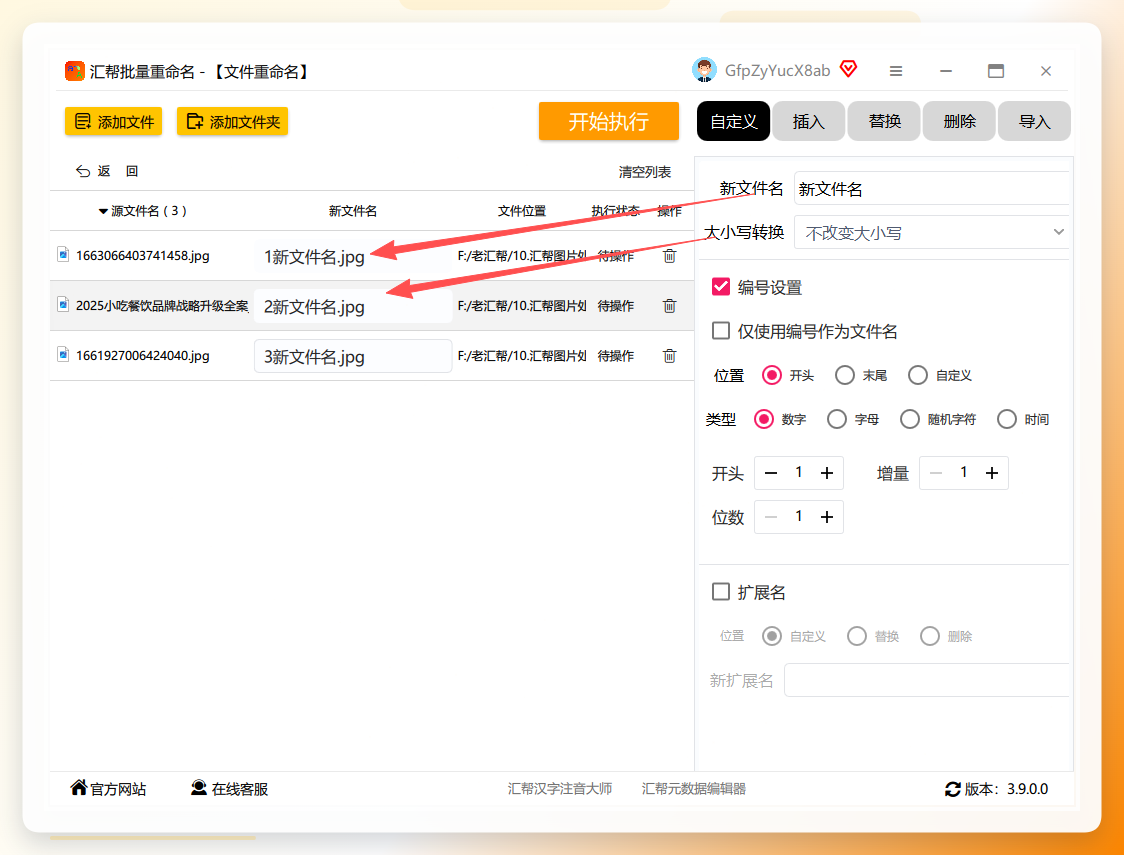Delete the 1661927006424040.jpg row with trash icon
Screen dimensions: 1124x855
pos(669,355)
